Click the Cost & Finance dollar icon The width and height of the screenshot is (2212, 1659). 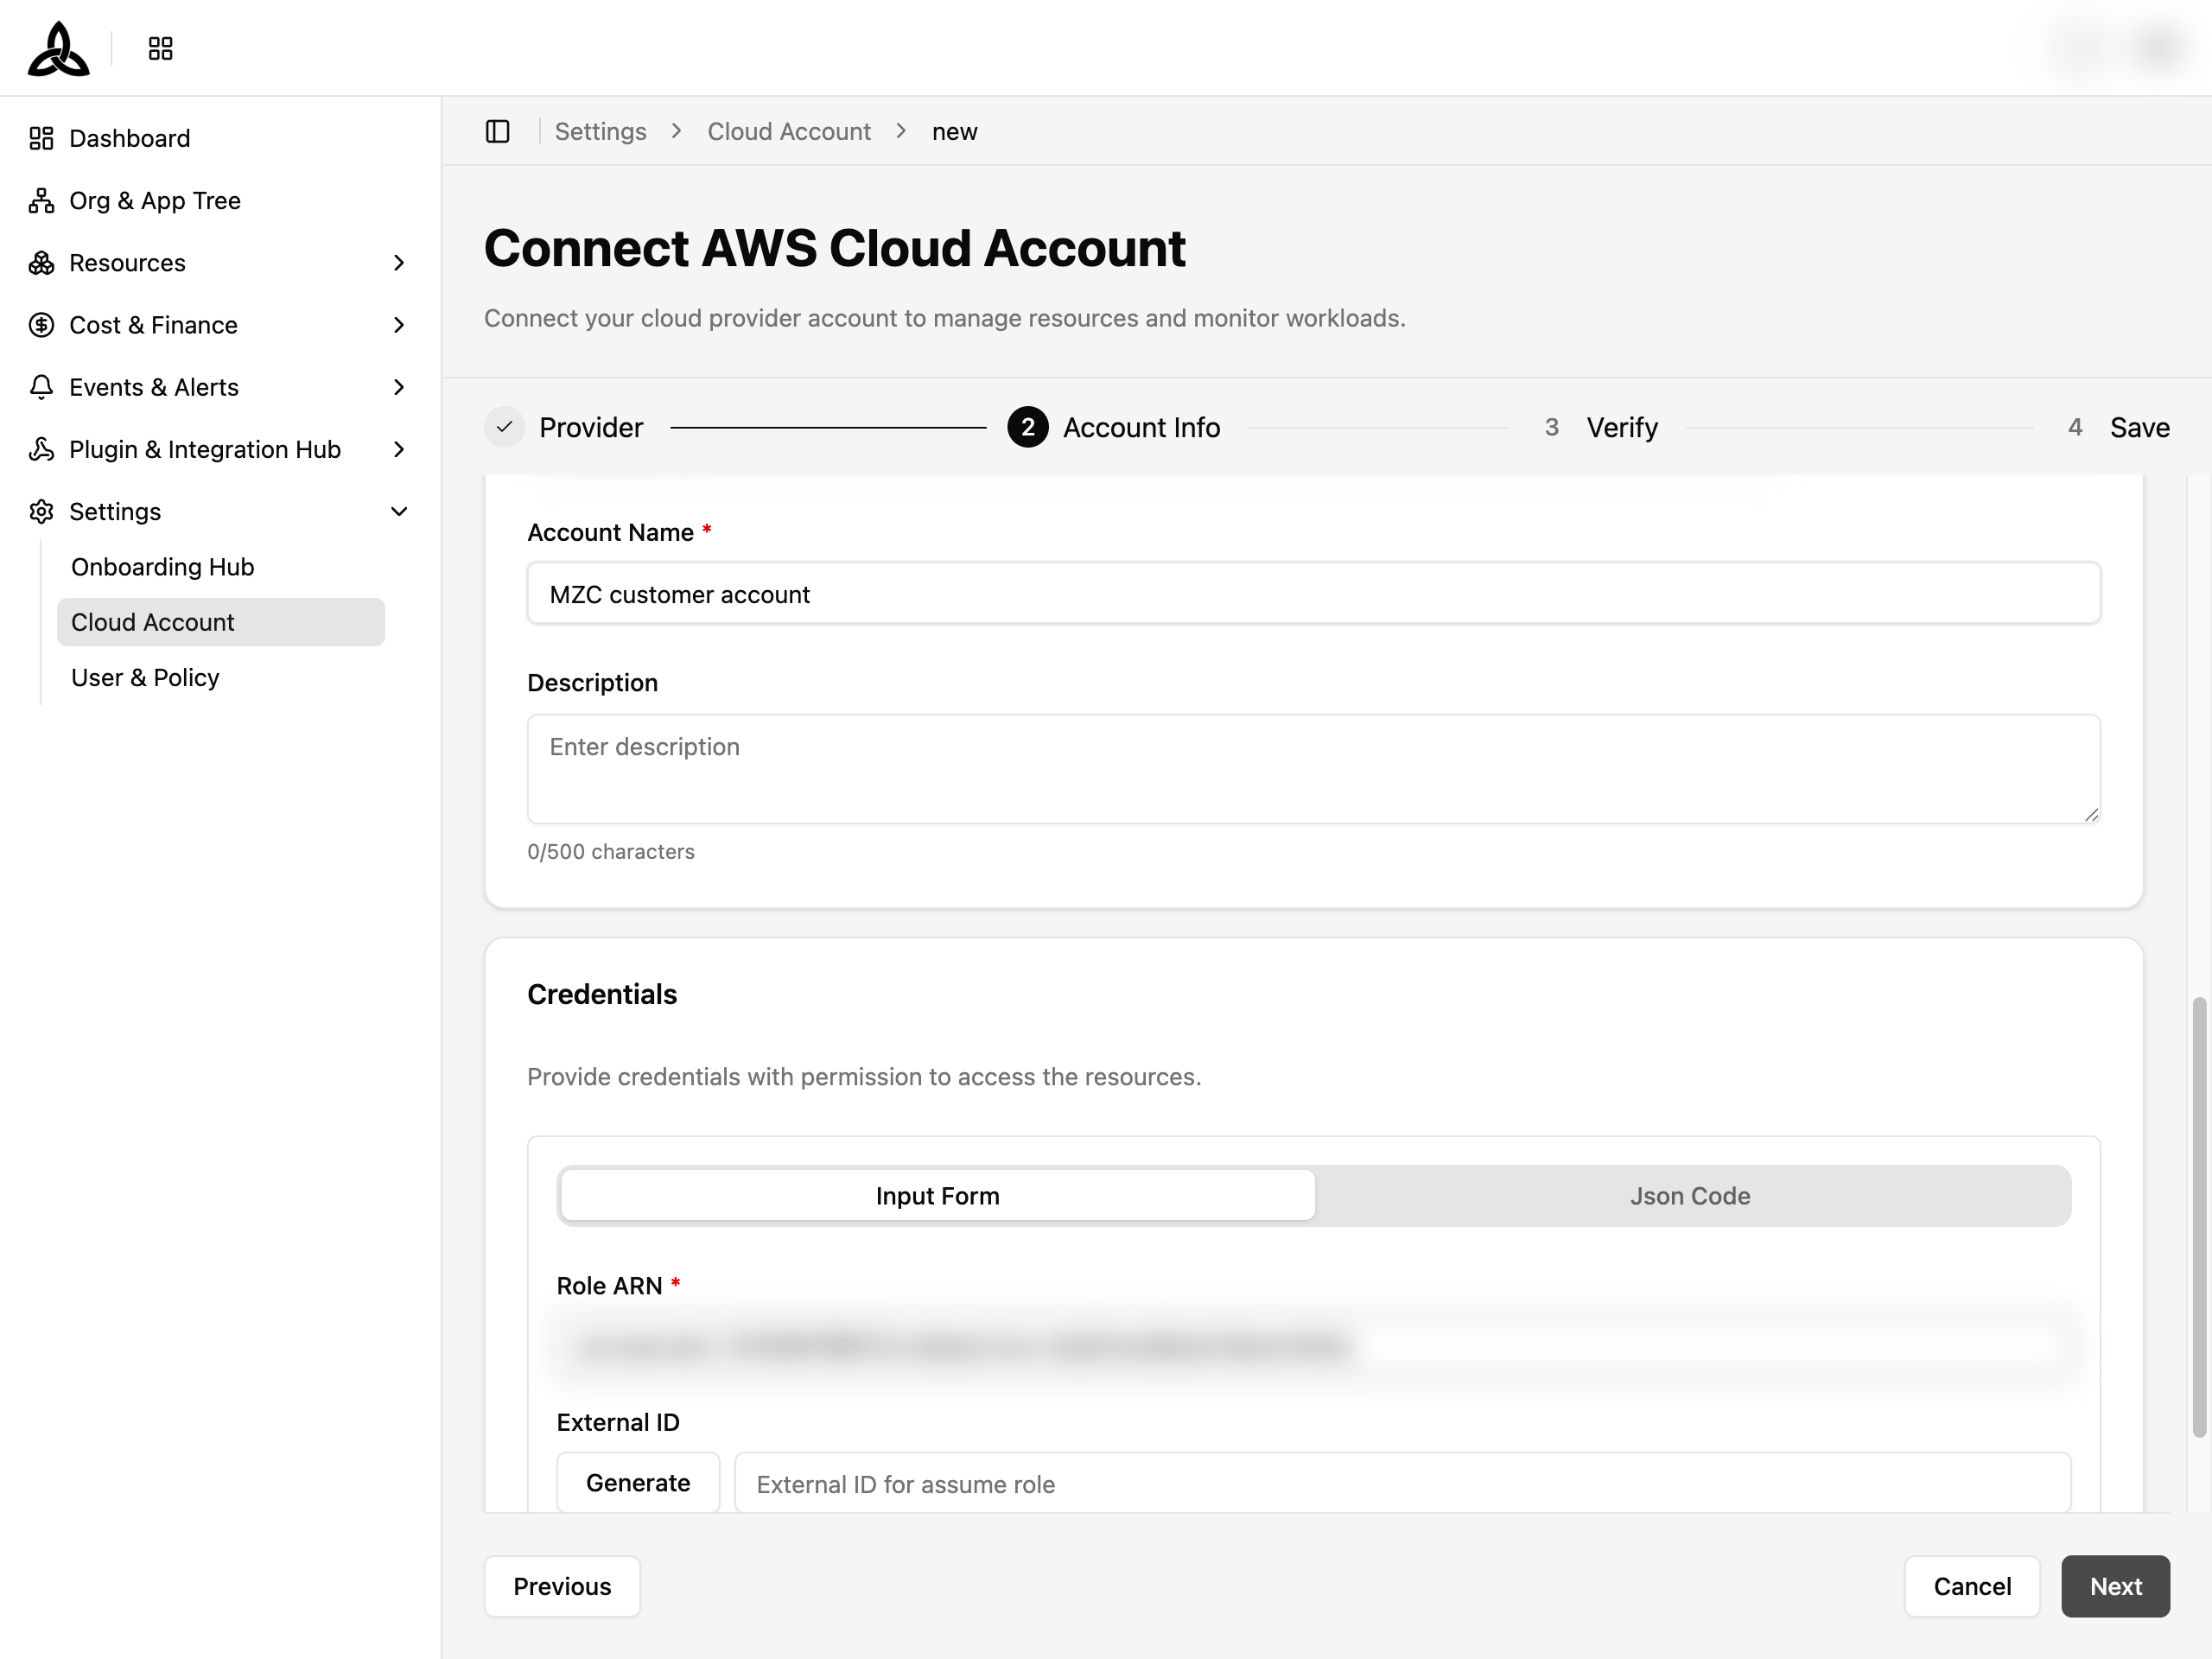tap(41, 324)
